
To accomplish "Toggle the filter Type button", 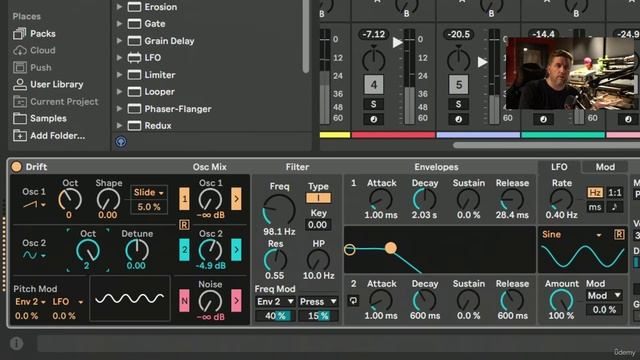I will pos(318,198).
